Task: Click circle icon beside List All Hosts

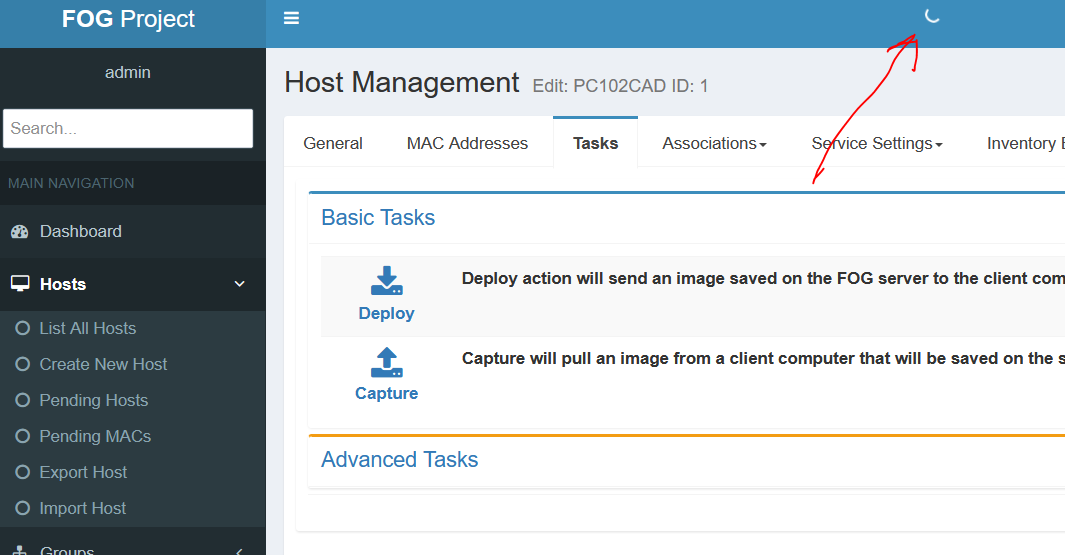Action: [22, 329]
